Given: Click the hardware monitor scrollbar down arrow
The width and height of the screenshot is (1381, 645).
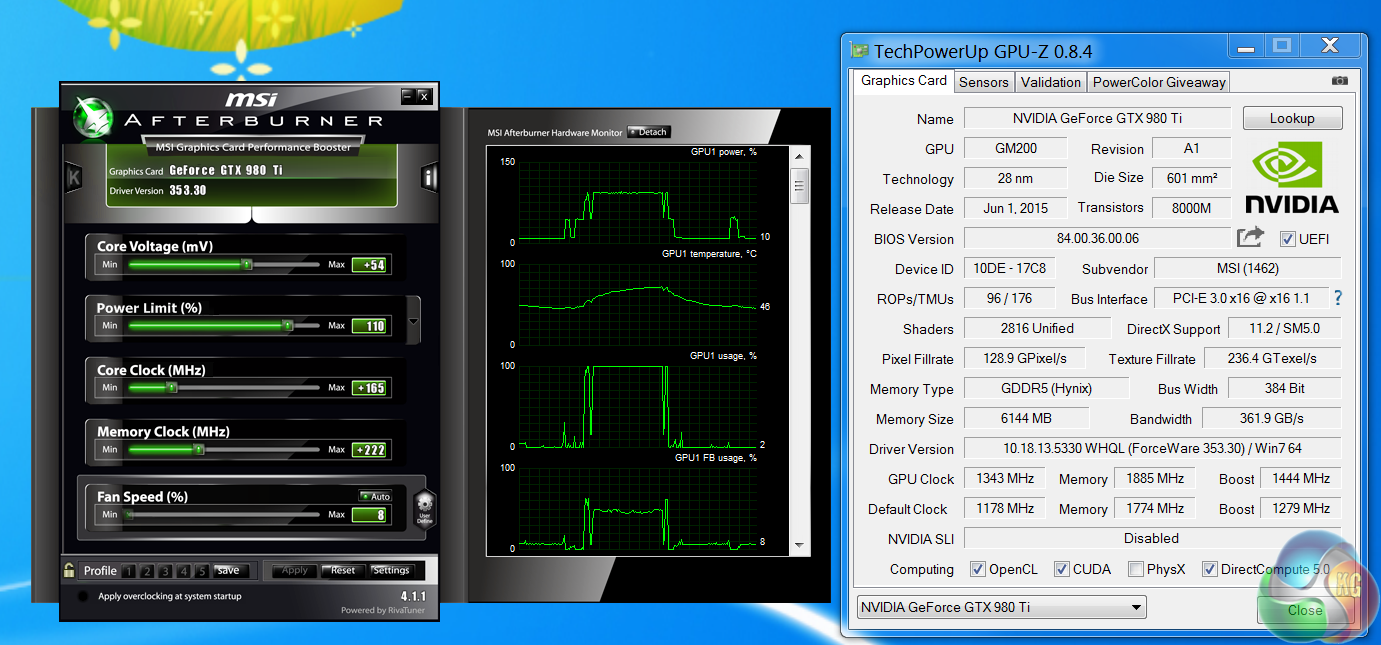Looking at the screenshot, I should pyautogui.click(x=799, y=545).
